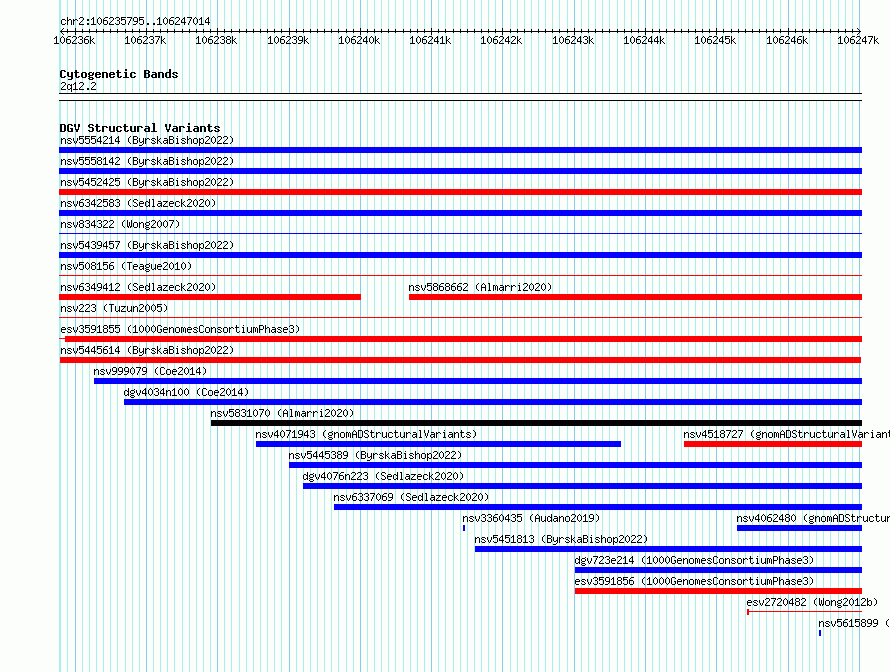Click the esv3591855 (1000GenomesConsortiumPhase3) label

pyautogui.click(x=180, y=329)
